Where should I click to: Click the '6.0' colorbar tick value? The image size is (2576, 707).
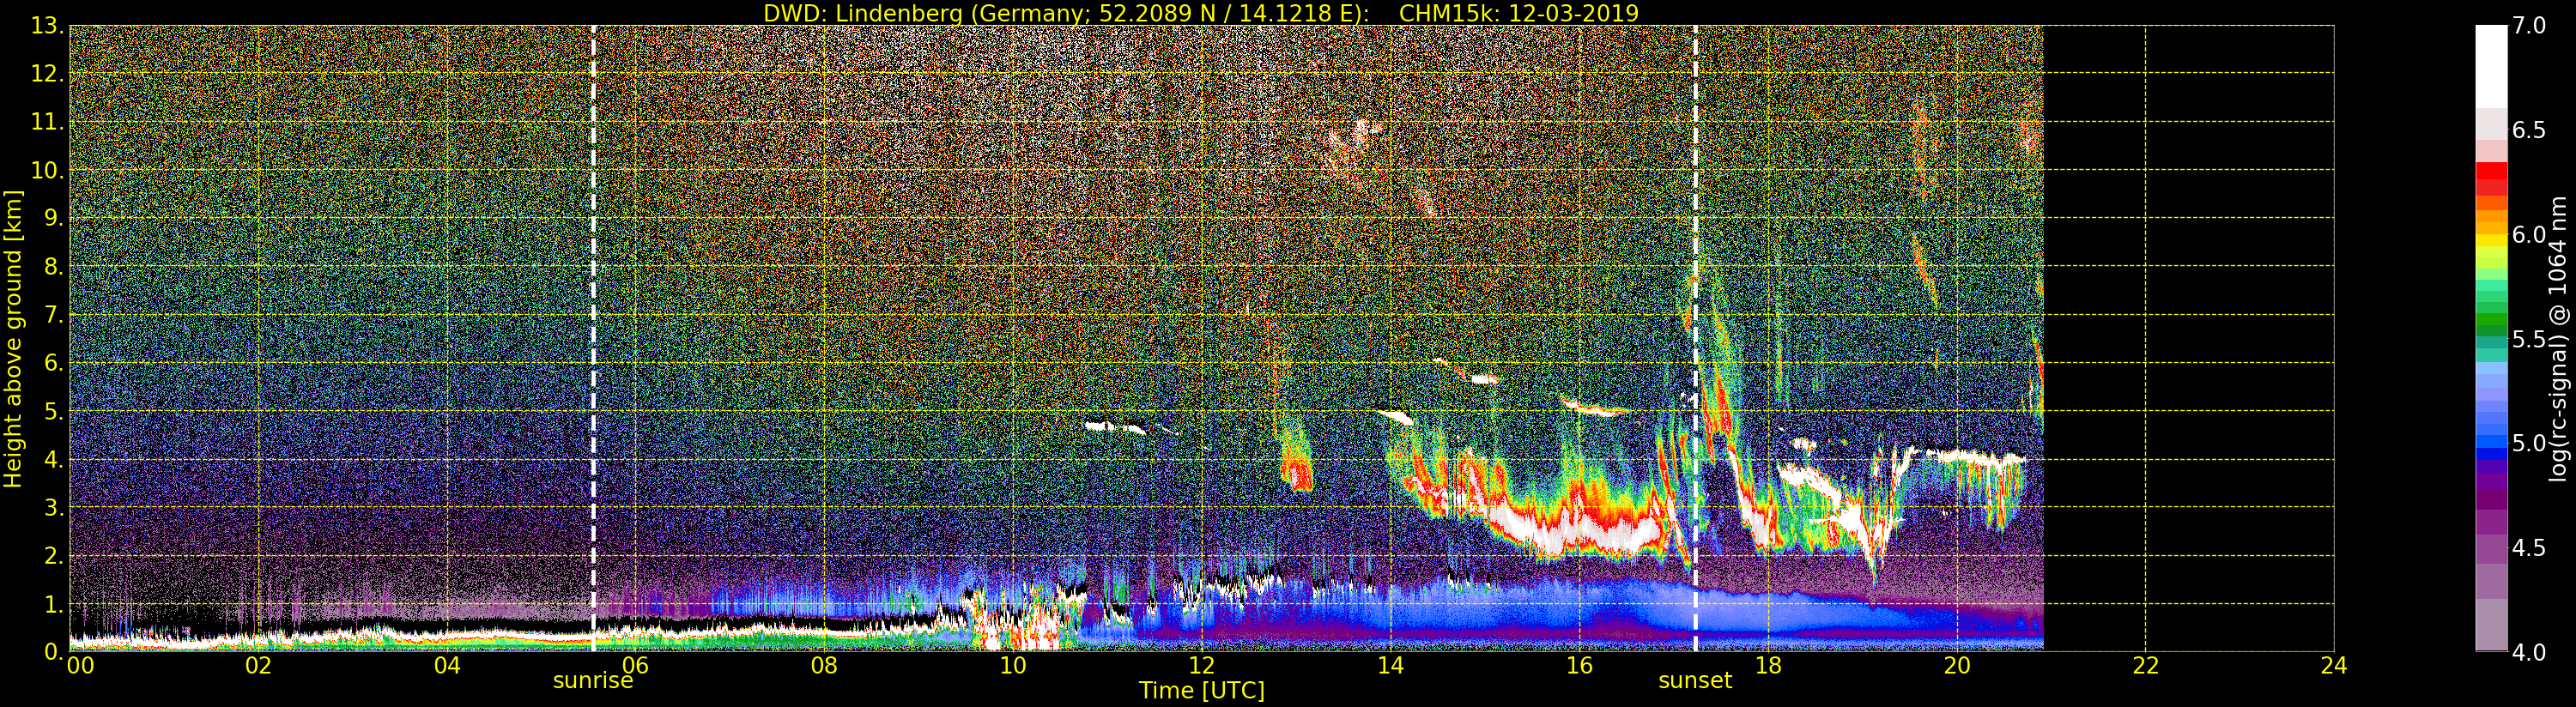click(2529, 235)
